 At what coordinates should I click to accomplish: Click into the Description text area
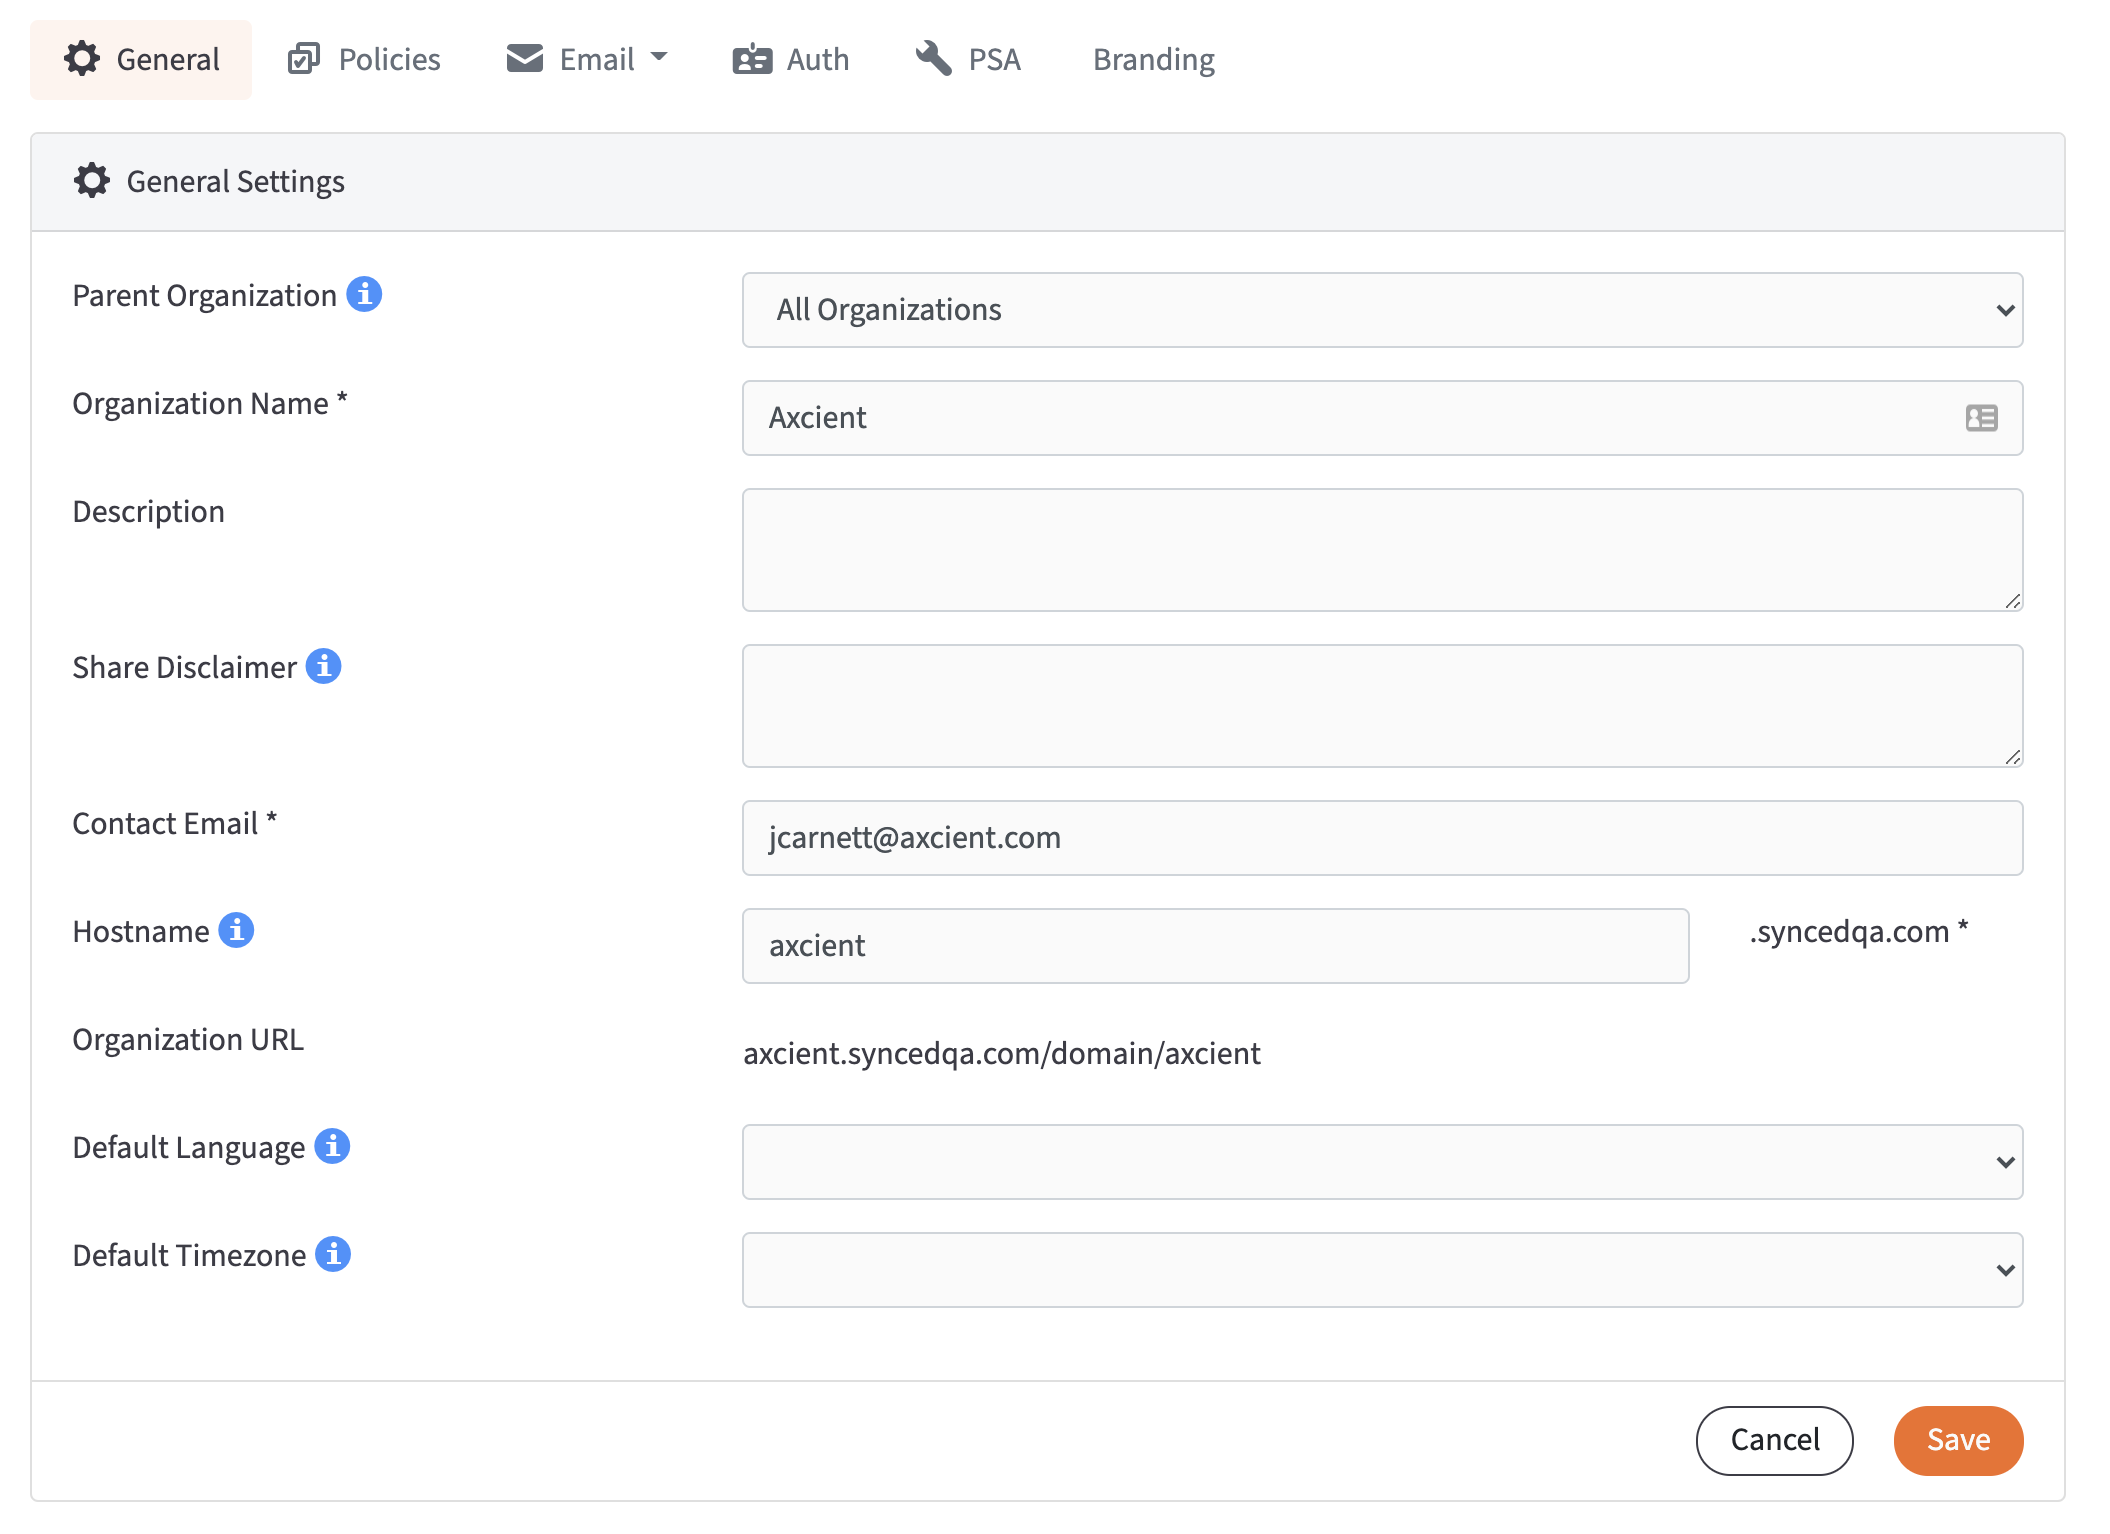1382,550
